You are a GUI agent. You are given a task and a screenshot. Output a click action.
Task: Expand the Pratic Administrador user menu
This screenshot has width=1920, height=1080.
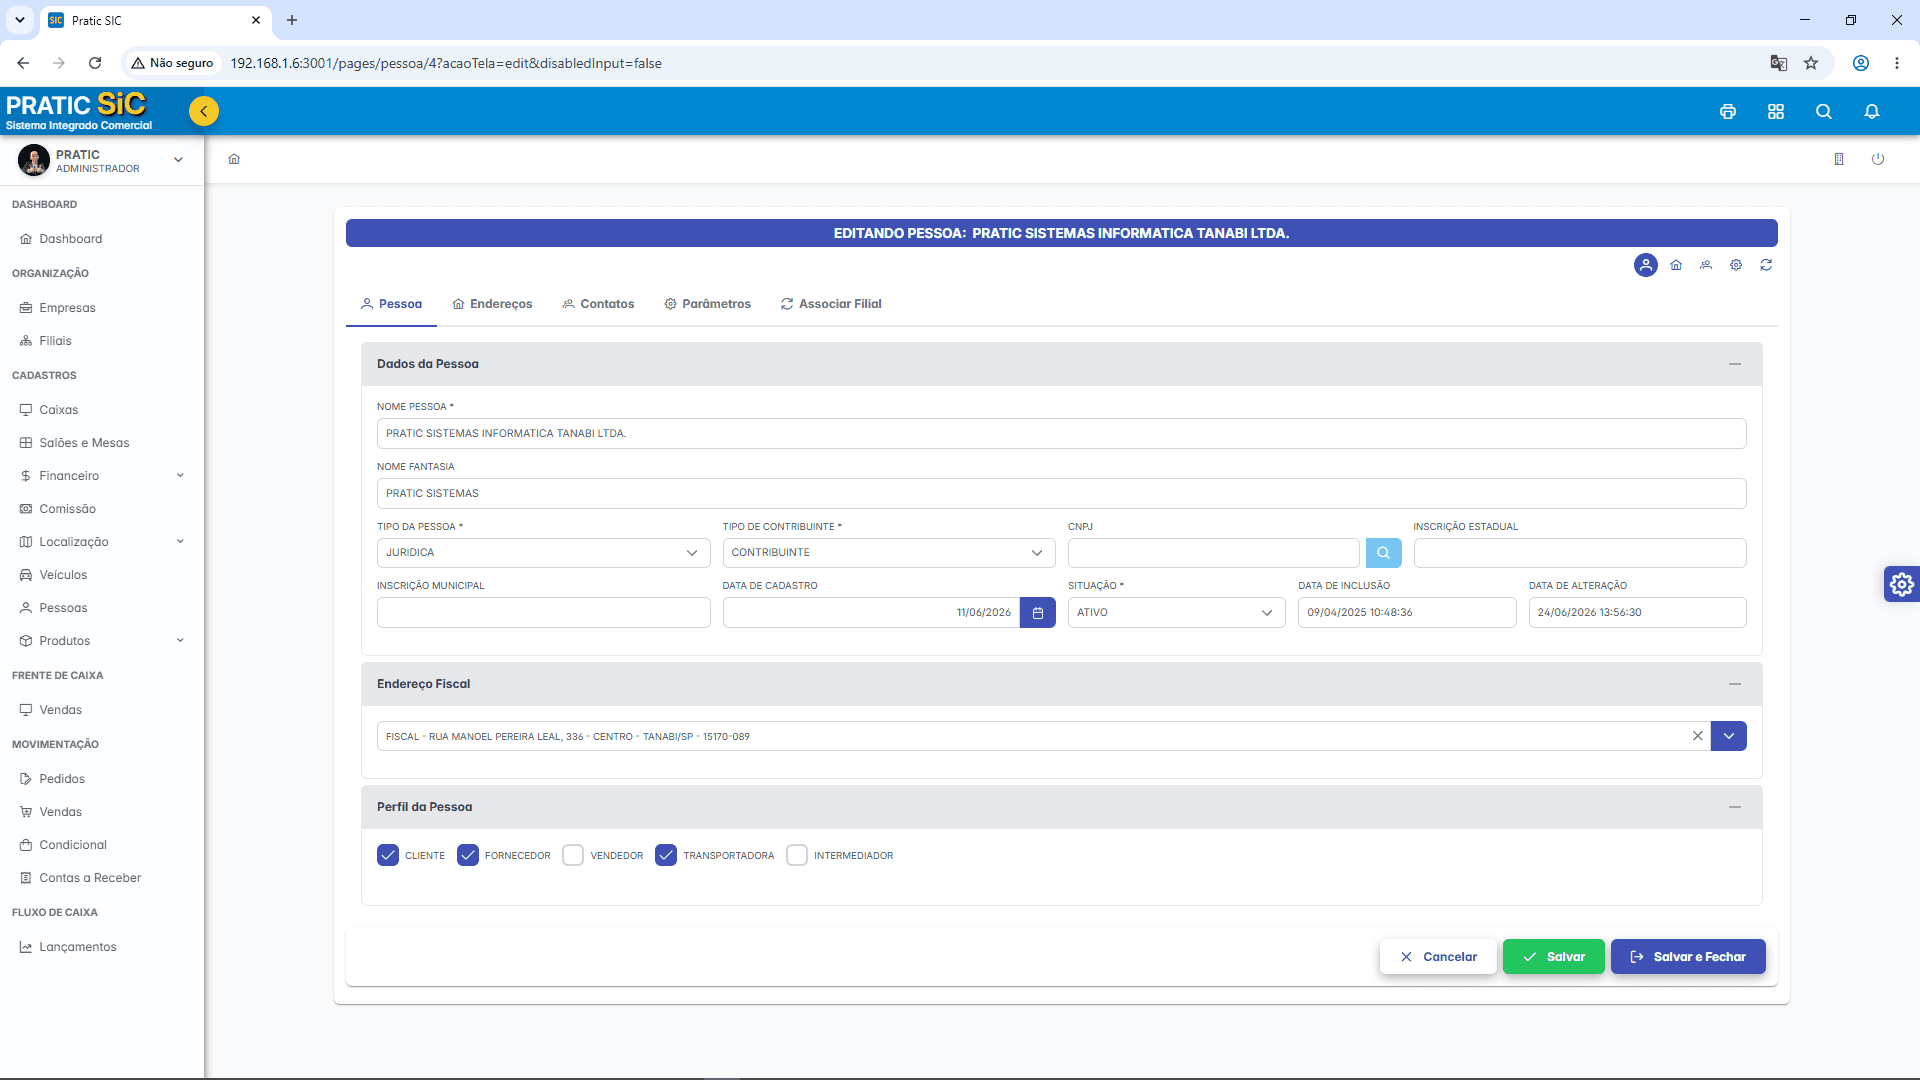(102, 160)
